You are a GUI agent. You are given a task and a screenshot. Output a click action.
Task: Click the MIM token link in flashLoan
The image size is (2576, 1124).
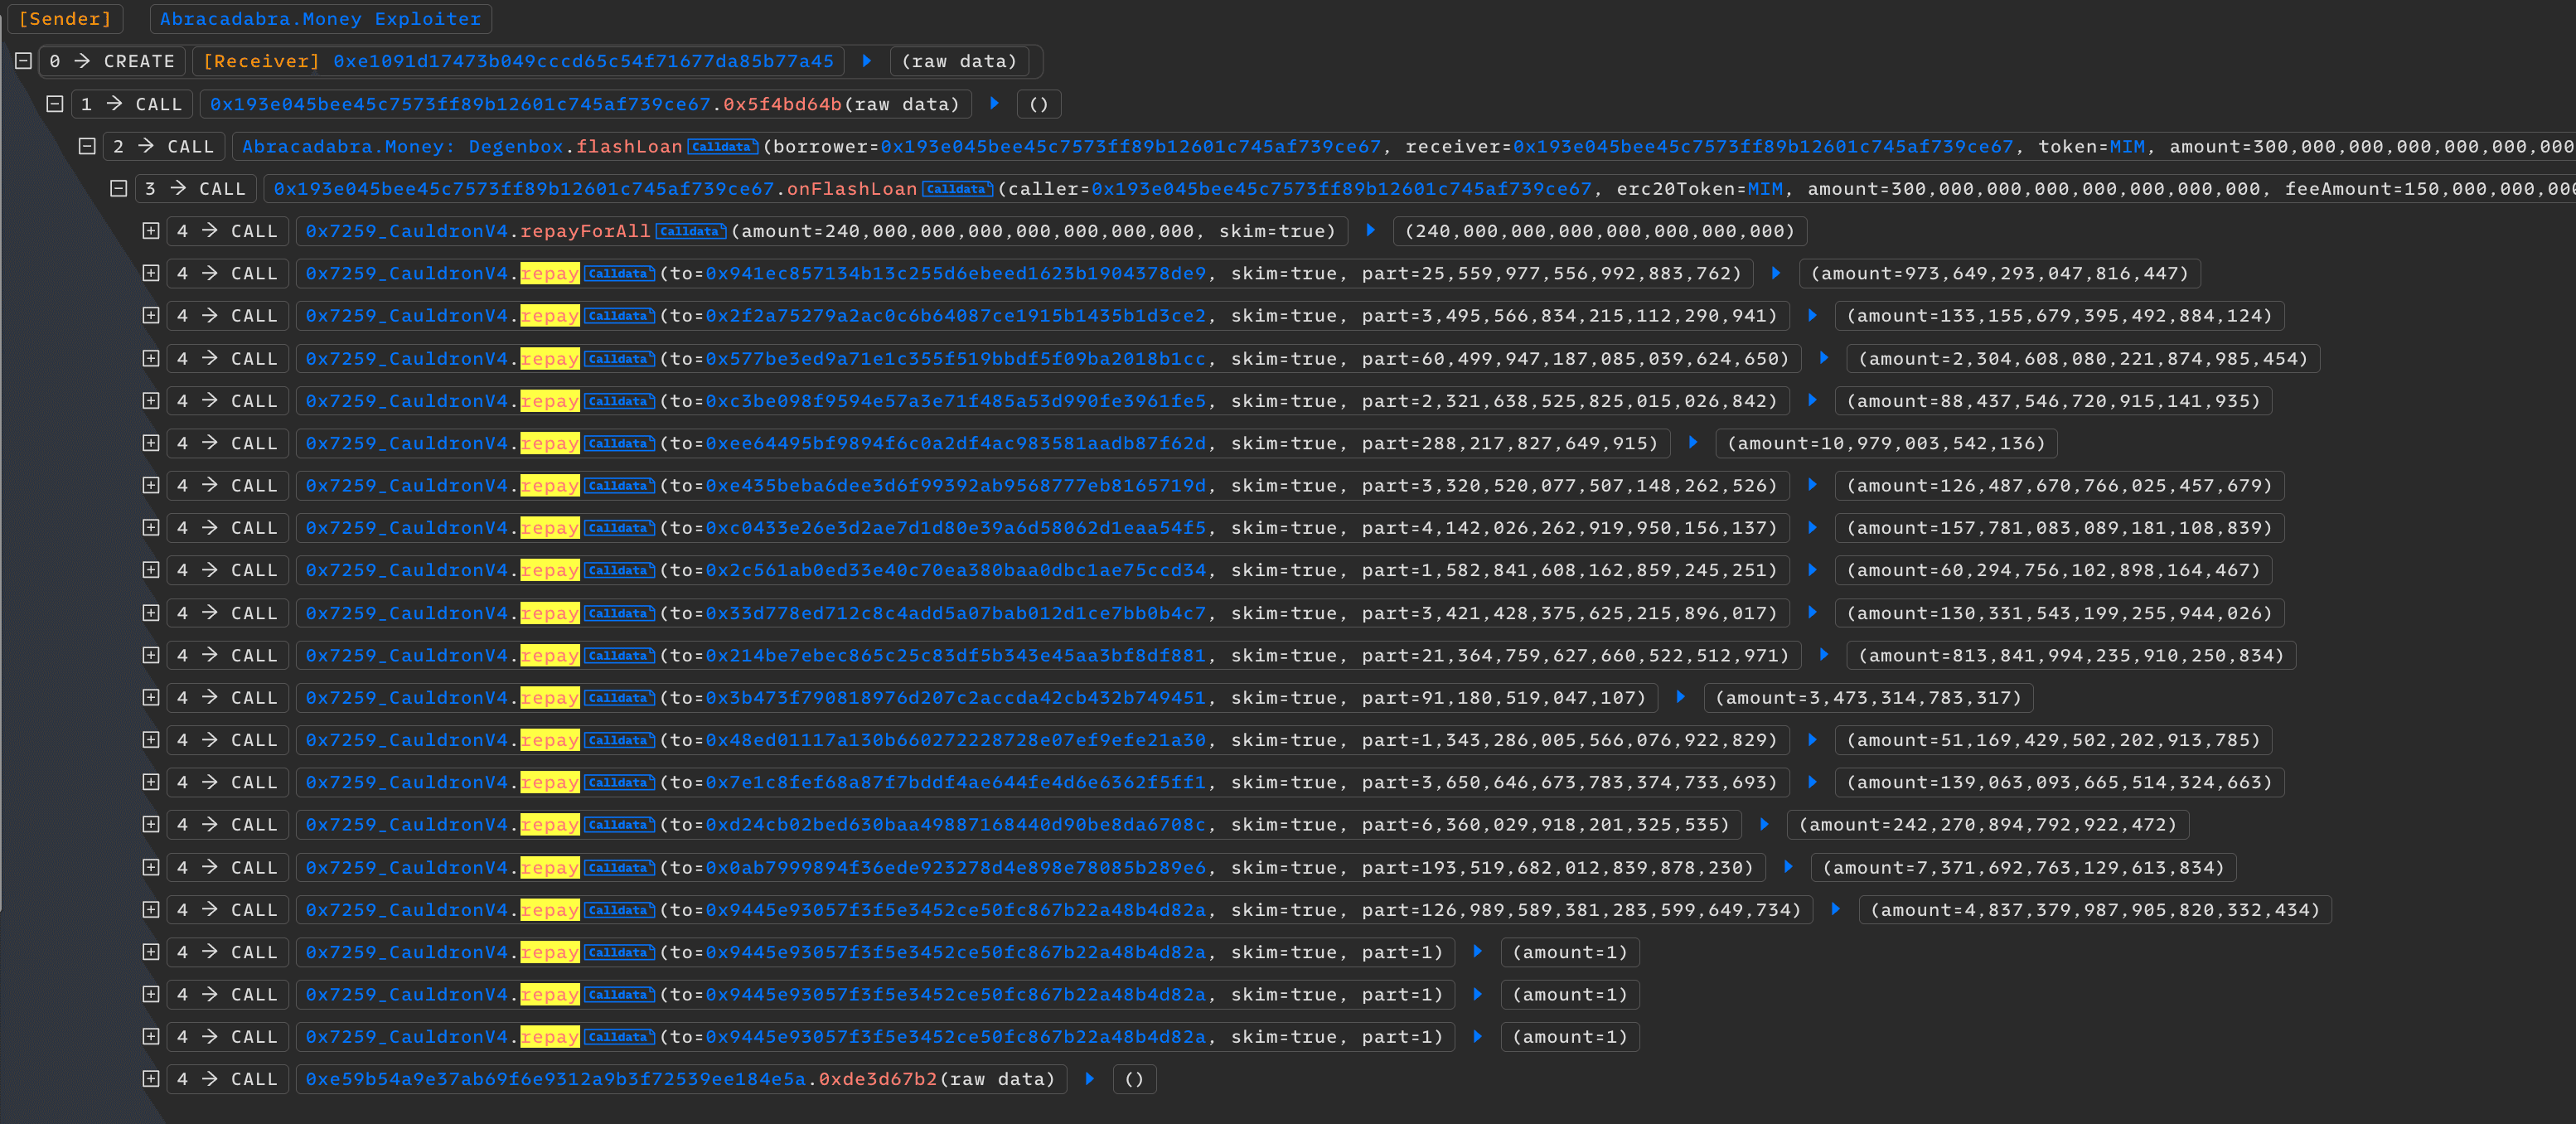tap(2126, 146)
